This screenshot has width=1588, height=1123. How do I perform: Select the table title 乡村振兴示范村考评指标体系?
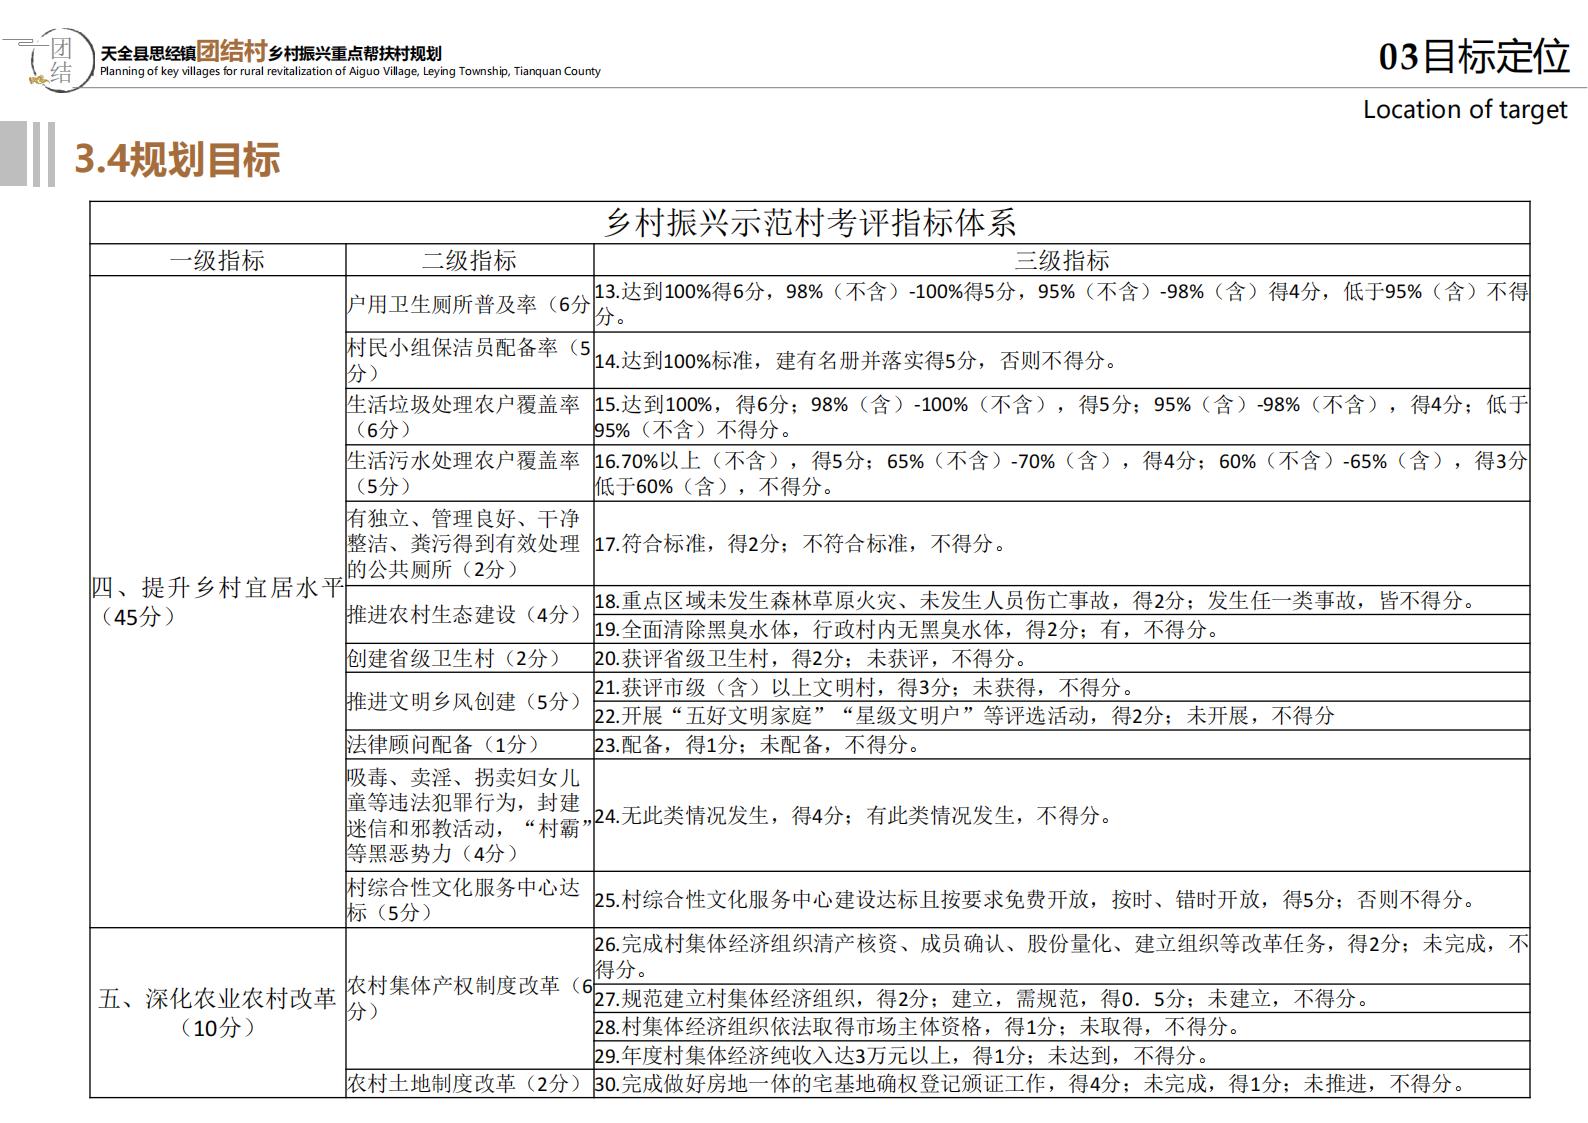coord(810,222)
